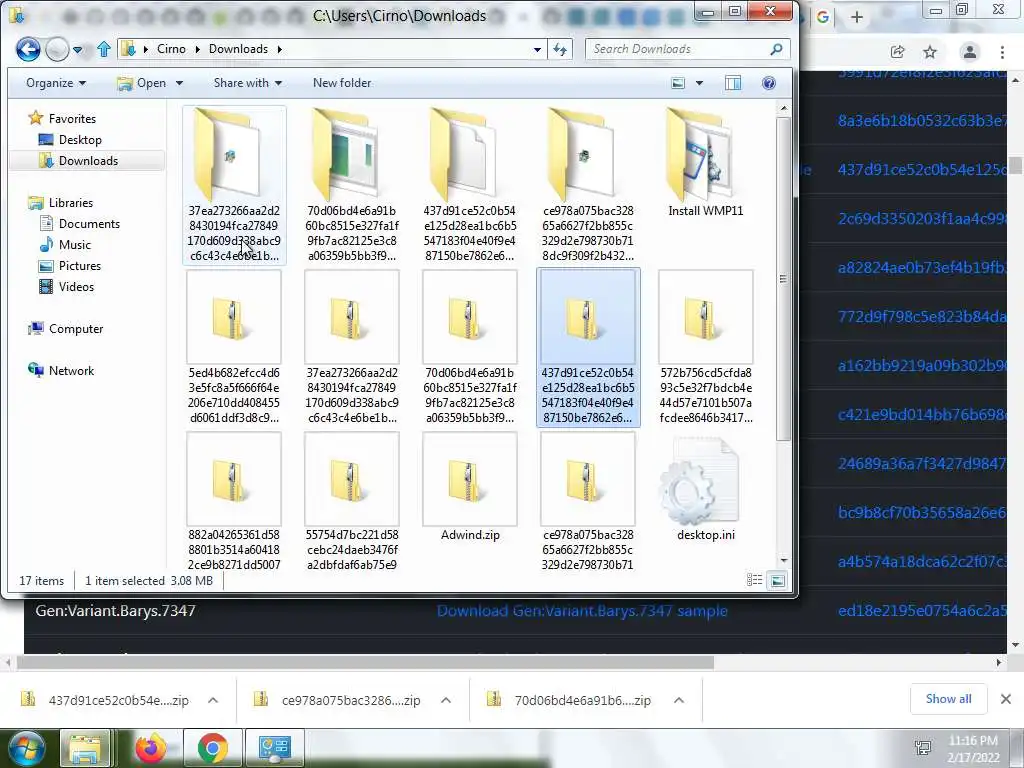Expand the view options dropdown arrow
The height and width of the screenshot is (768, 1024).
tap(699, 83)
